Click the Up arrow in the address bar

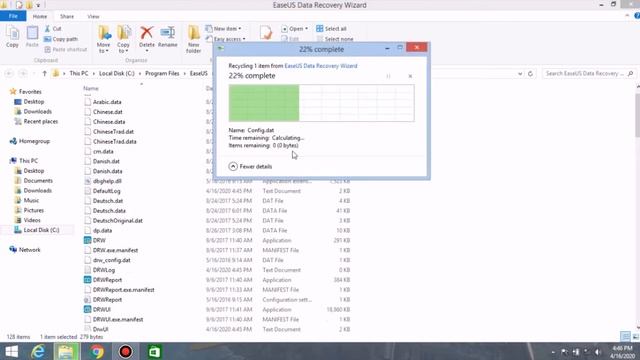(44, 73)
